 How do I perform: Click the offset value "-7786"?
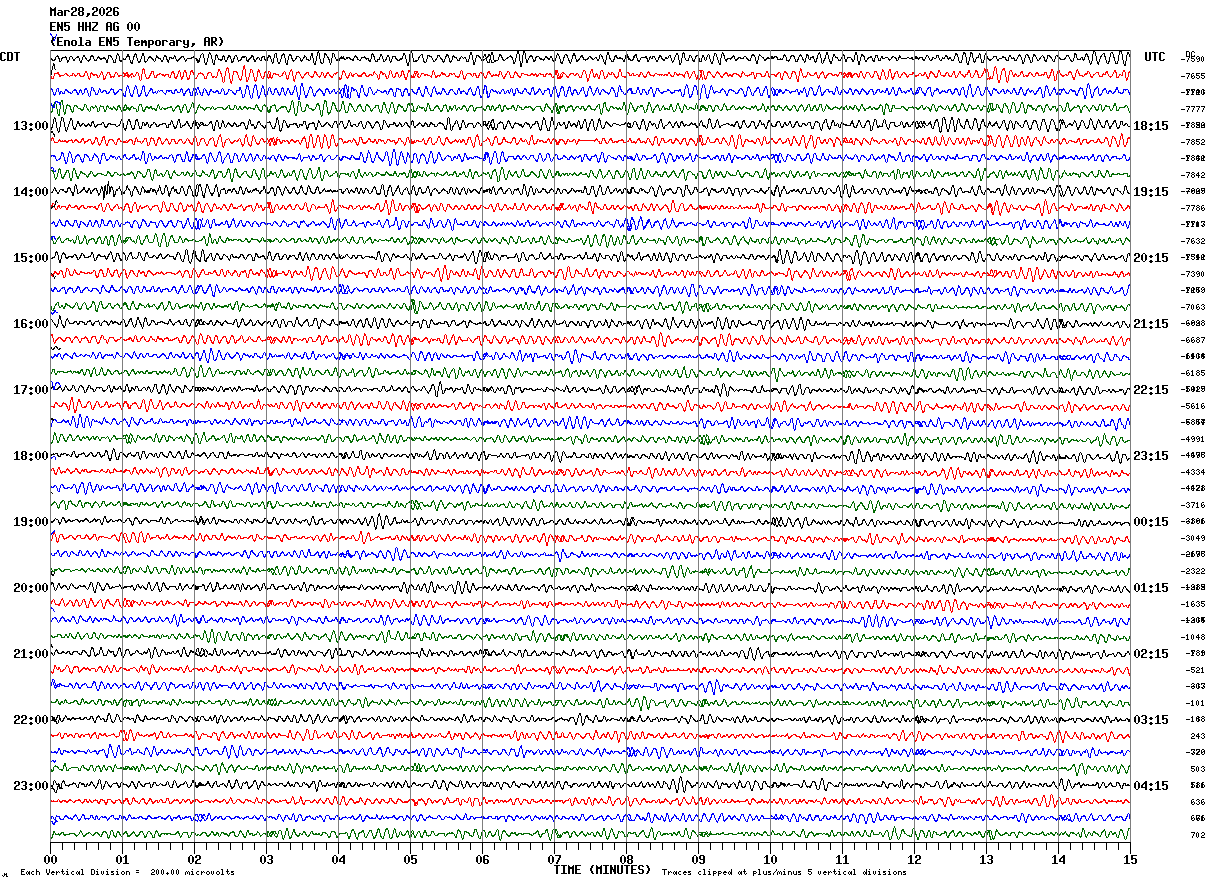click(1193, 208)
